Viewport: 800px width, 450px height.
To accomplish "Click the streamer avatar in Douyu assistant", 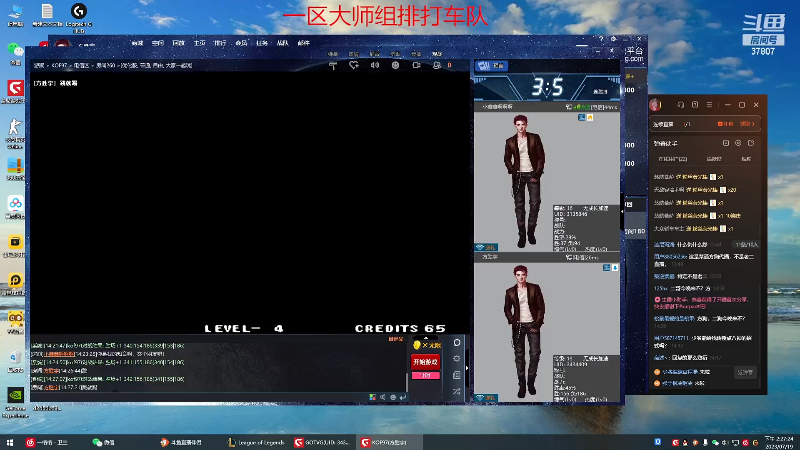I will point(655,105).
